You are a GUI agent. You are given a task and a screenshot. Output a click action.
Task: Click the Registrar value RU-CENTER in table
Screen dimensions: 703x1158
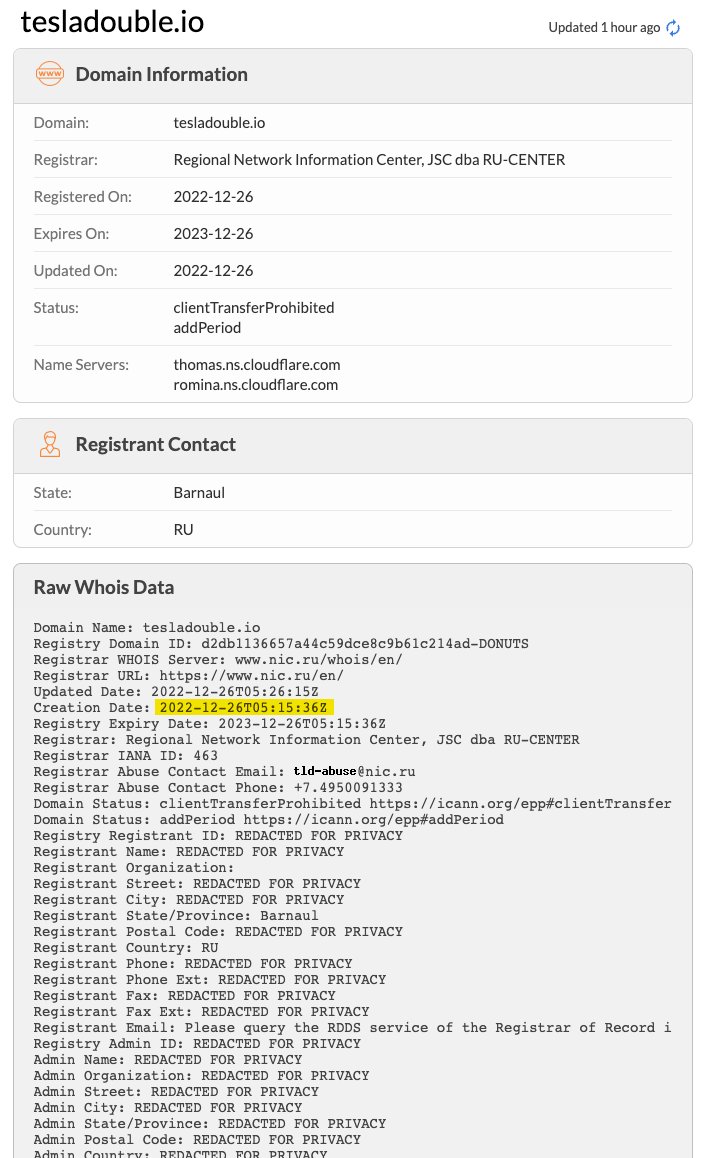click(x=369, y=160)
